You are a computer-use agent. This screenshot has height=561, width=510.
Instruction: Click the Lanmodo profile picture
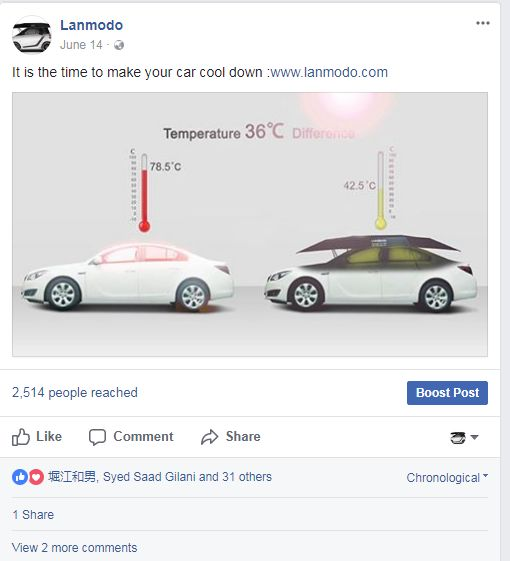click(x=31, y=35)
